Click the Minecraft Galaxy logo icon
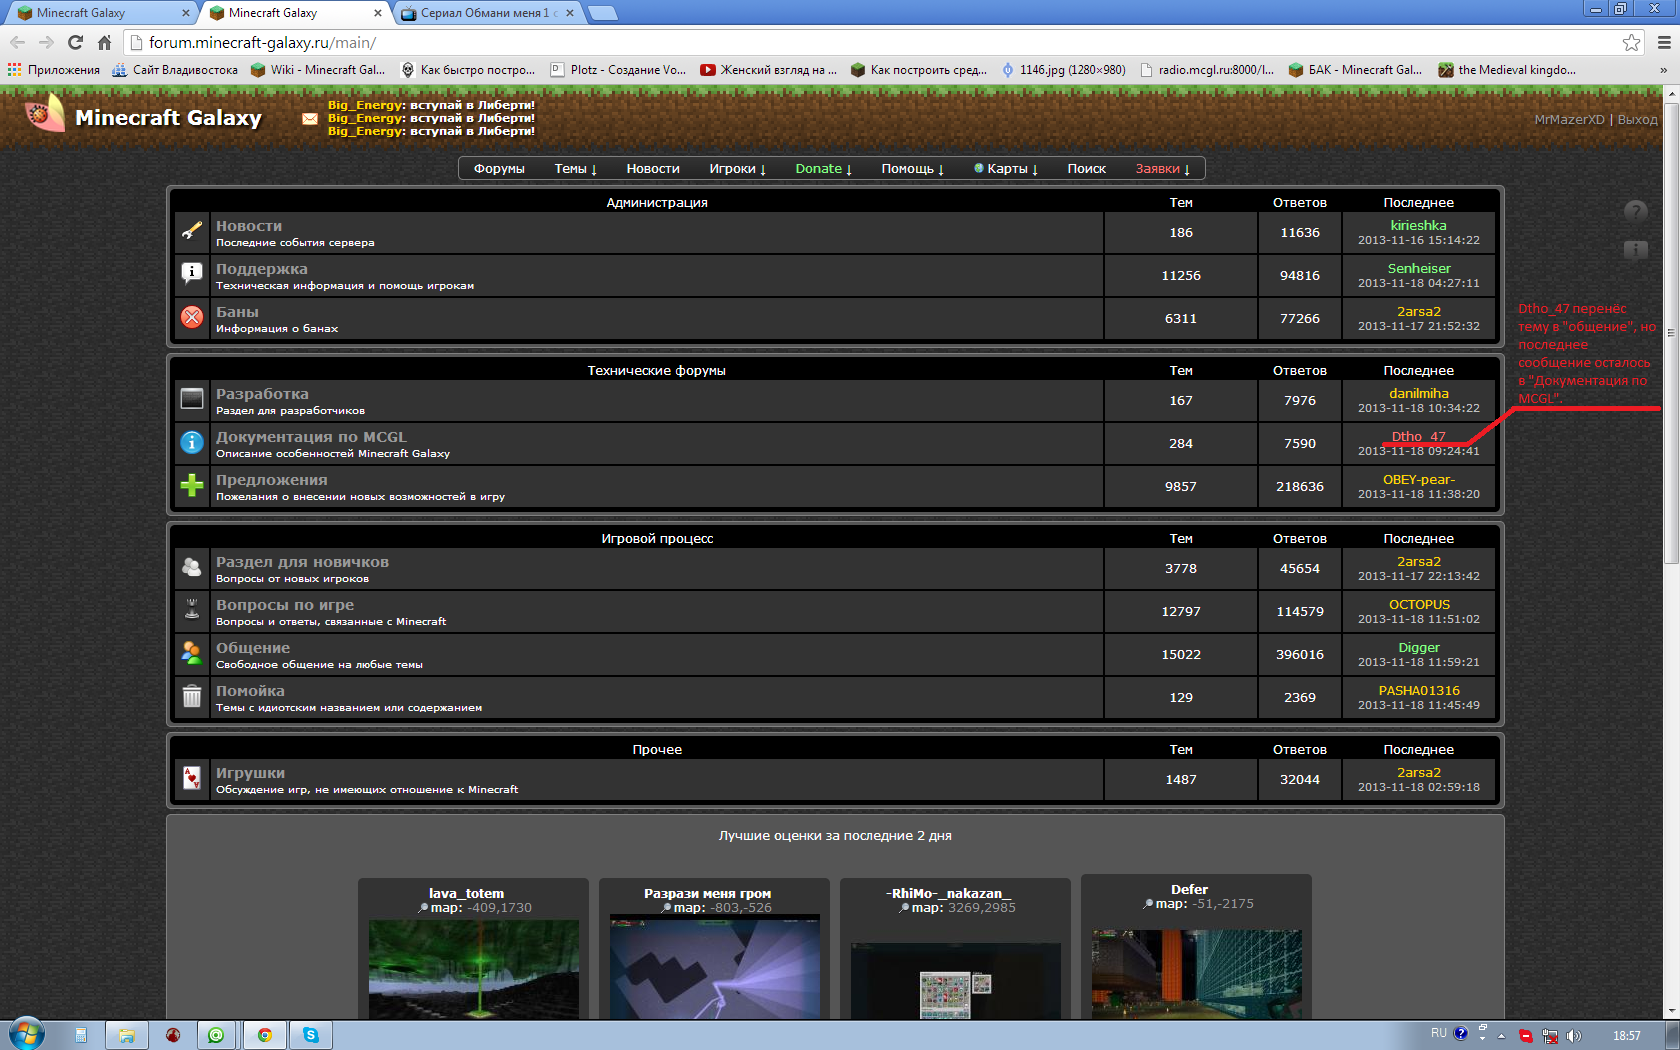 click(45, 115)
